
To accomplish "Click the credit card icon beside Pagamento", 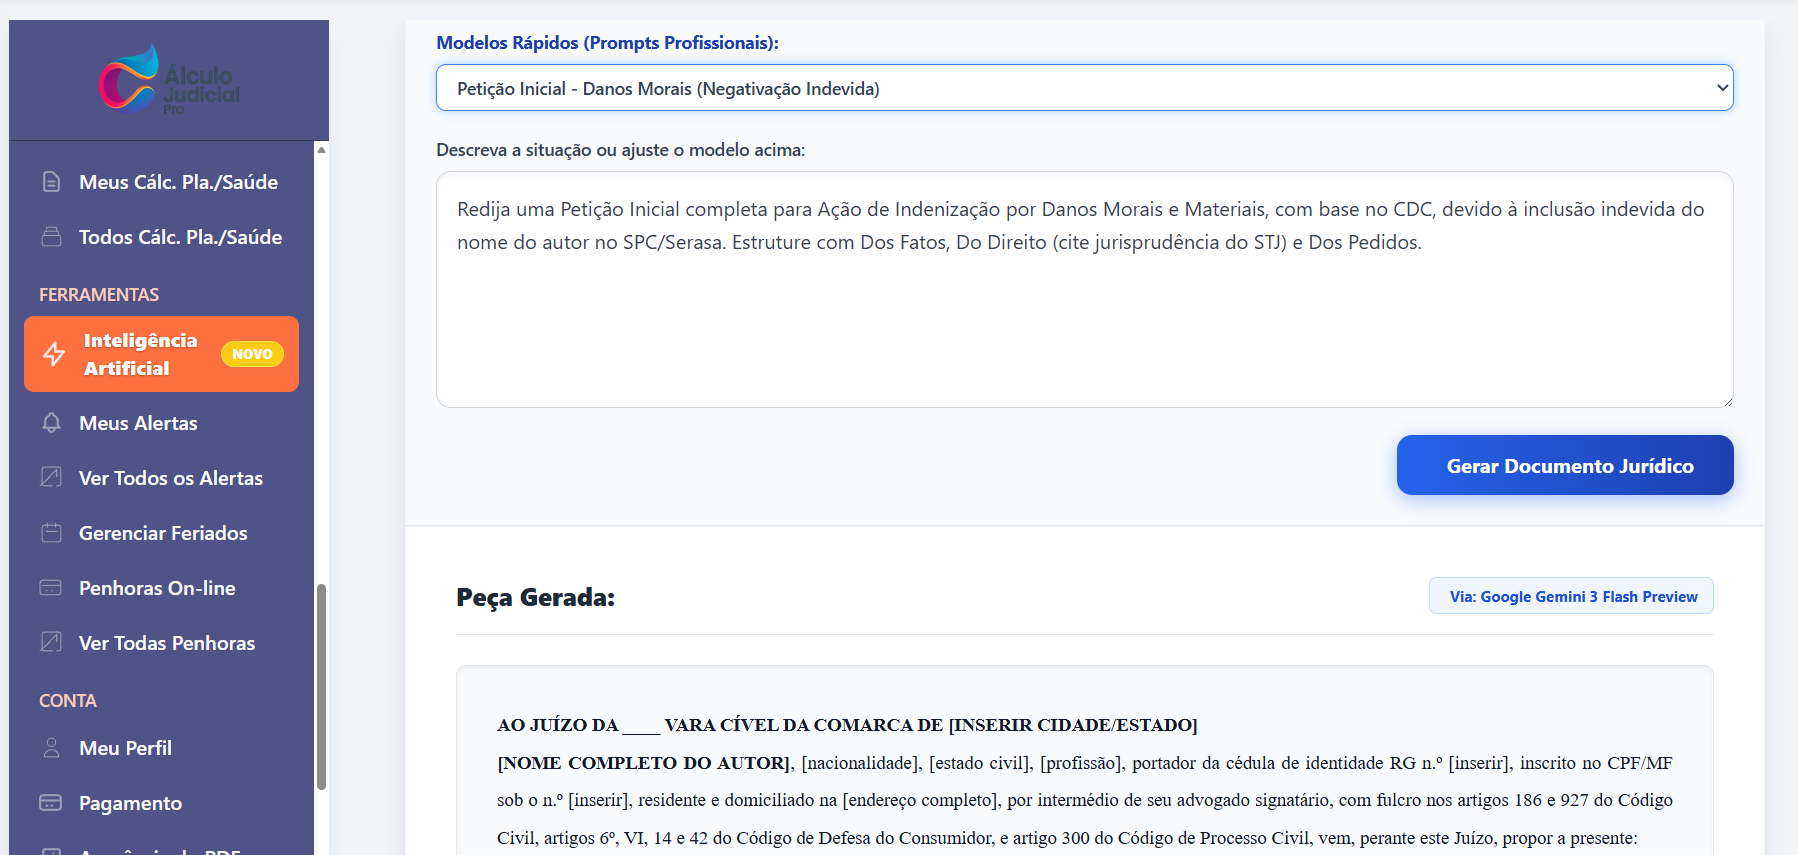I will pos(51,803).
